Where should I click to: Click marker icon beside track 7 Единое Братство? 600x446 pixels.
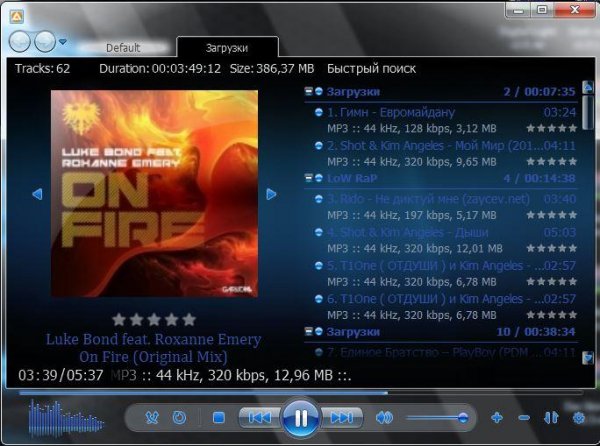pos(318,352)
